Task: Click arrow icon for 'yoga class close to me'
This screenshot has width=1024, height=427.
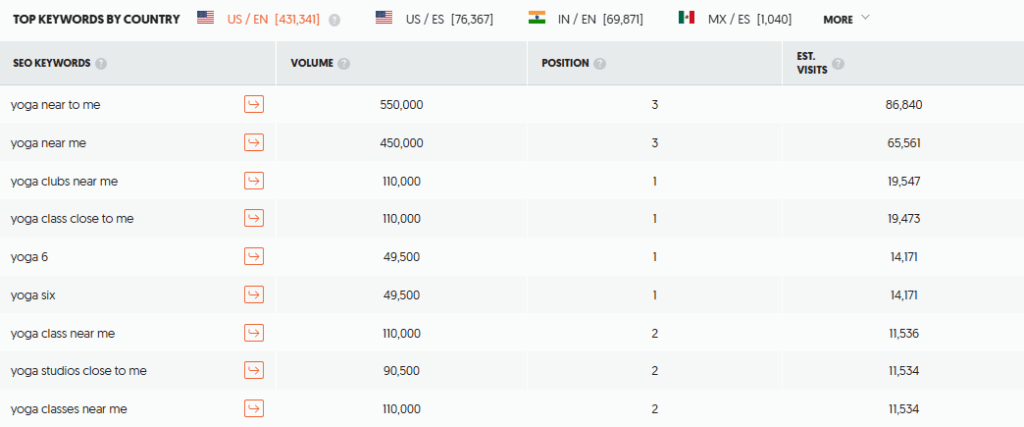Action: tap(254, 219)
